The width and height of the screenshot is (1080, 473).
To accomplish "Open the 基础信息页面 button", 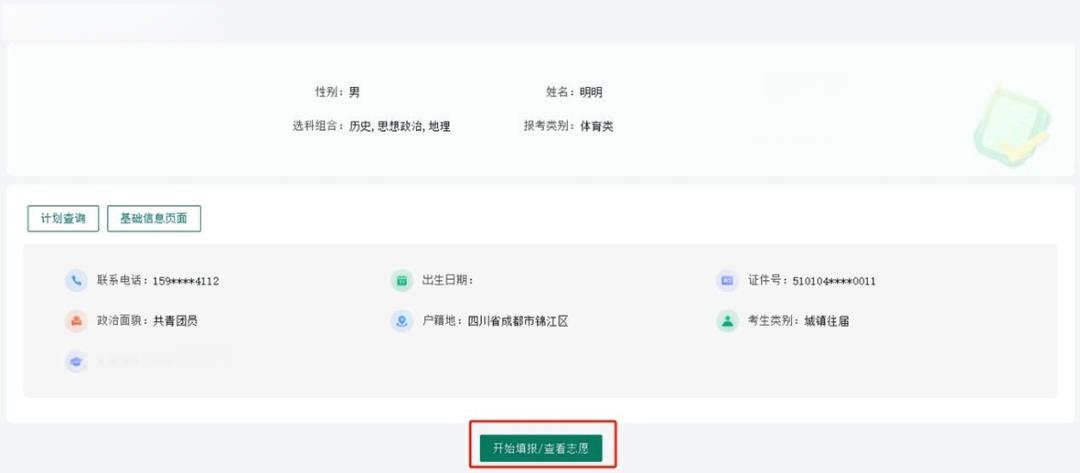I will [154, 219].
